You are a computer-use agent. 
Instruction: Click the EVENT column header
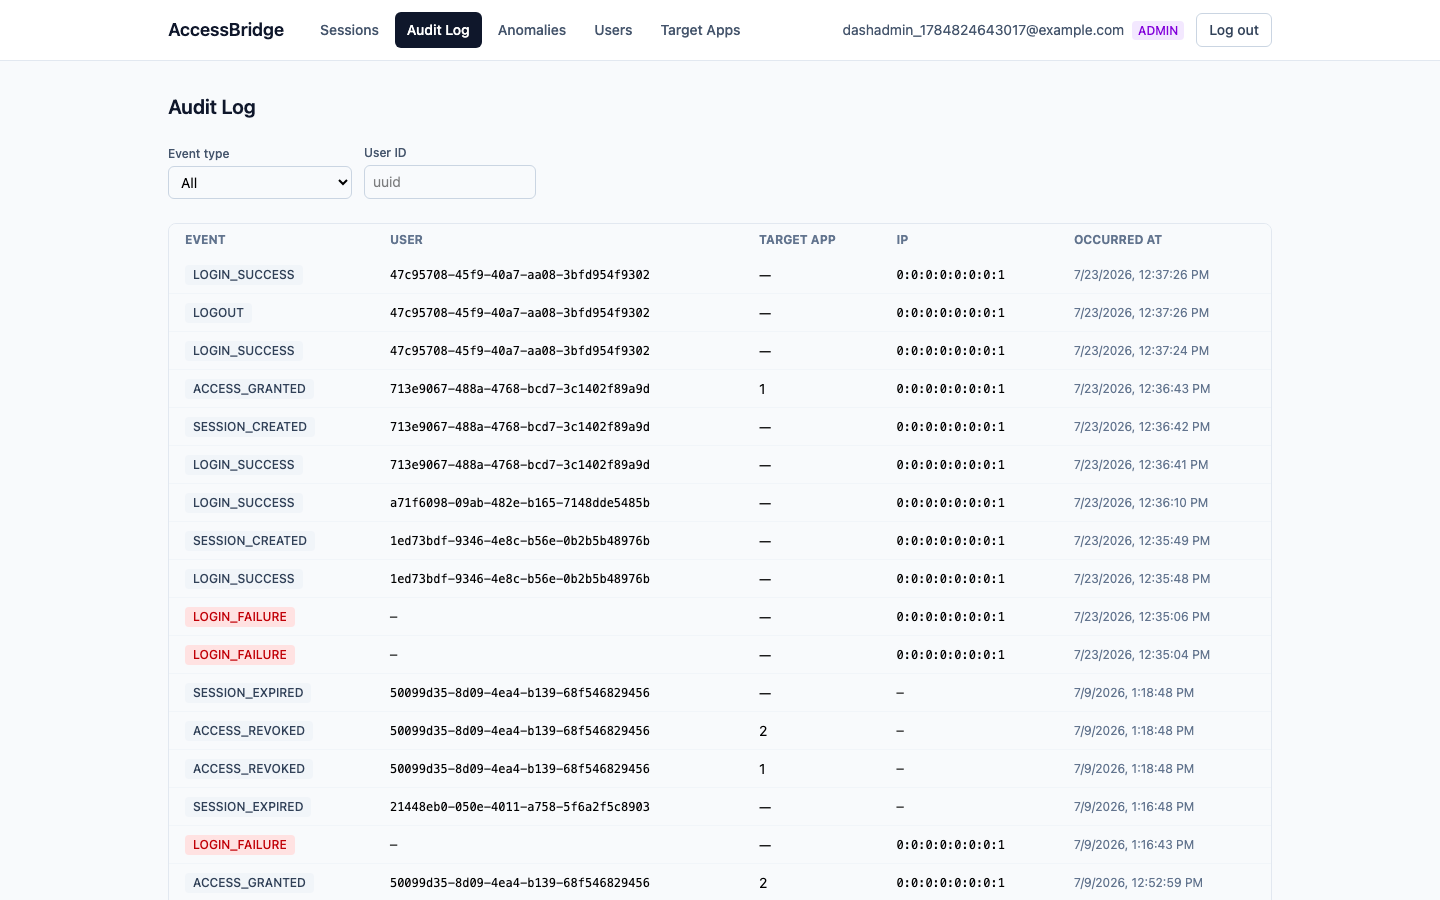(x=205, y=240)
